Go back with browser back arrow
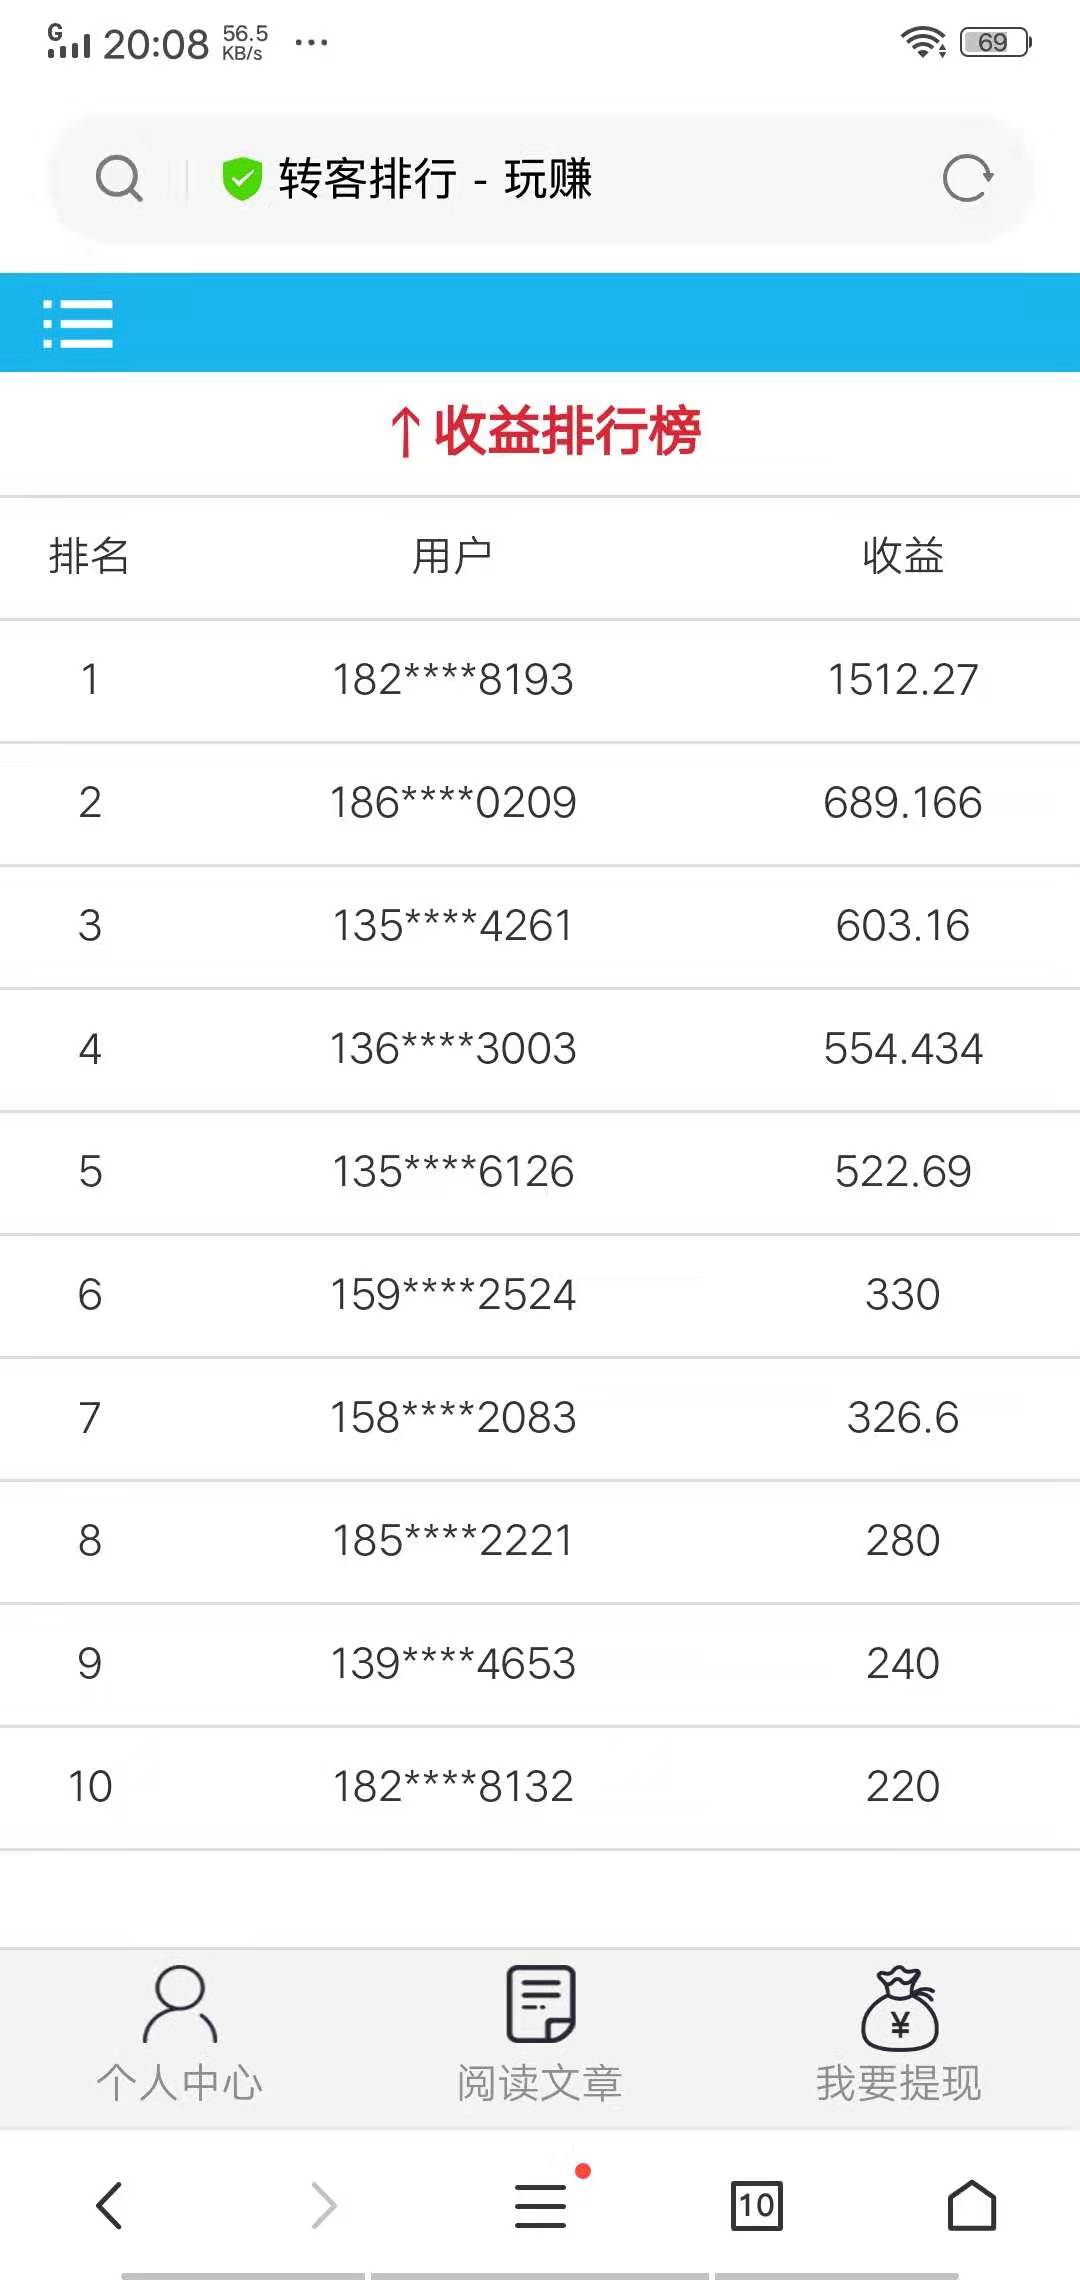The image size is (1080, 2280). pos(109,2205)
